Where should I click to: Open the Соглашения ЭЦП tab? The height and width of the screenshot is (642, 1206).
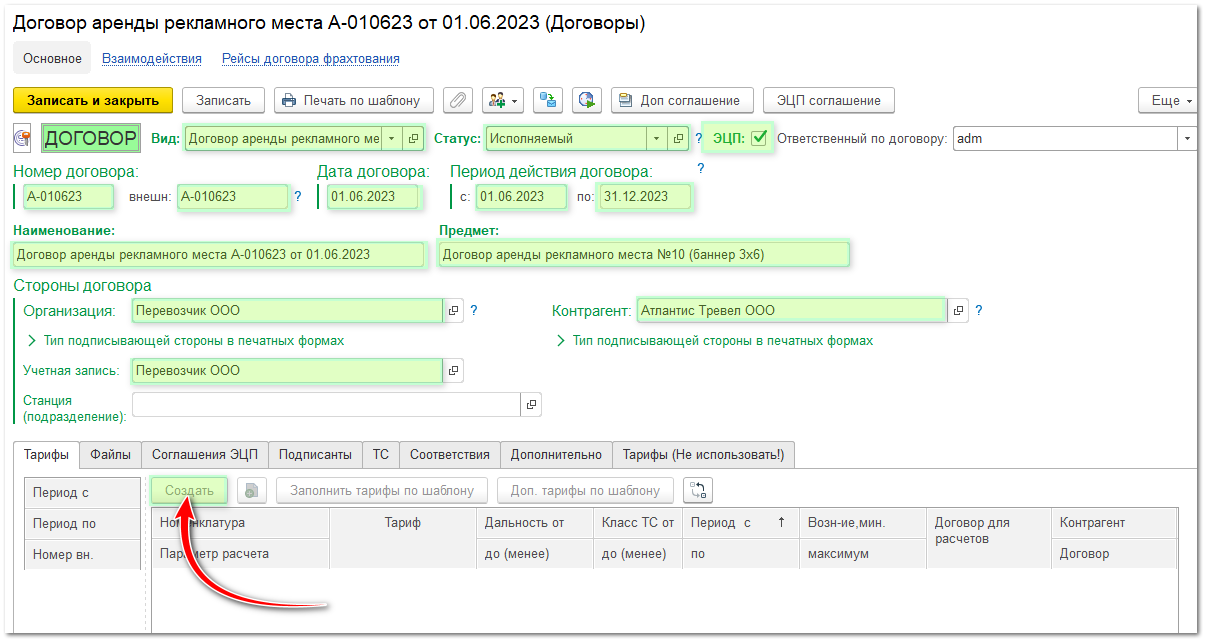click(204, 454)
